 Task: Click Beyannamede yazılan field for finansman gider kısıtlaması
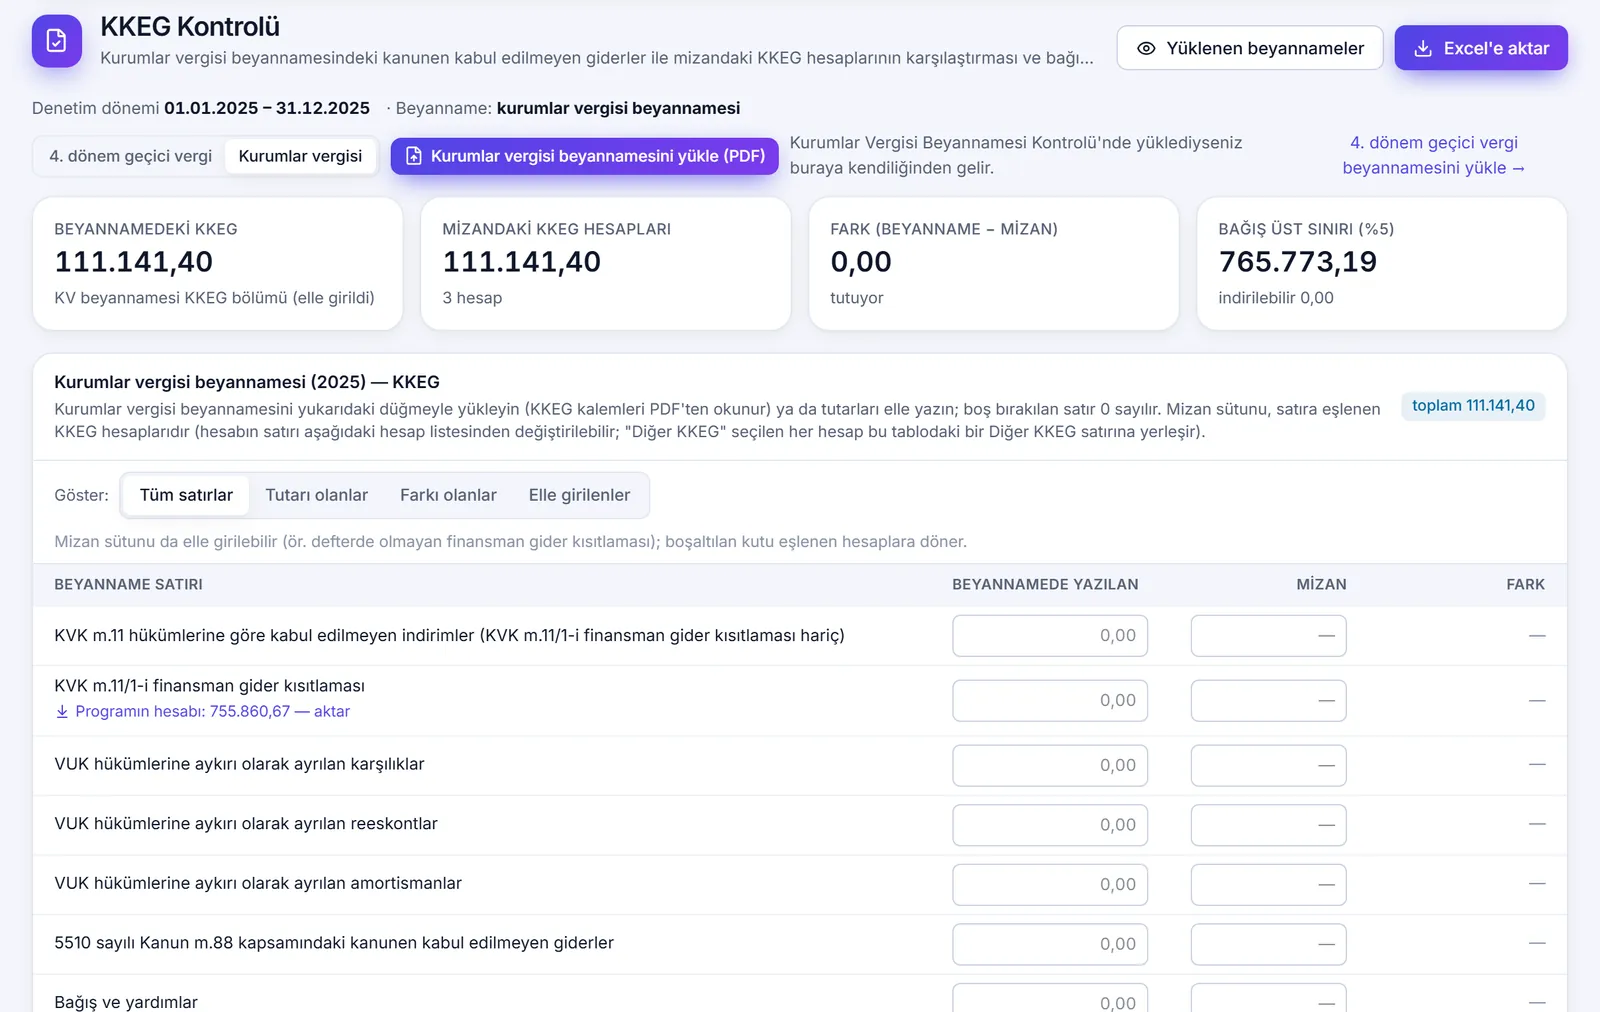click(1050, 701)
